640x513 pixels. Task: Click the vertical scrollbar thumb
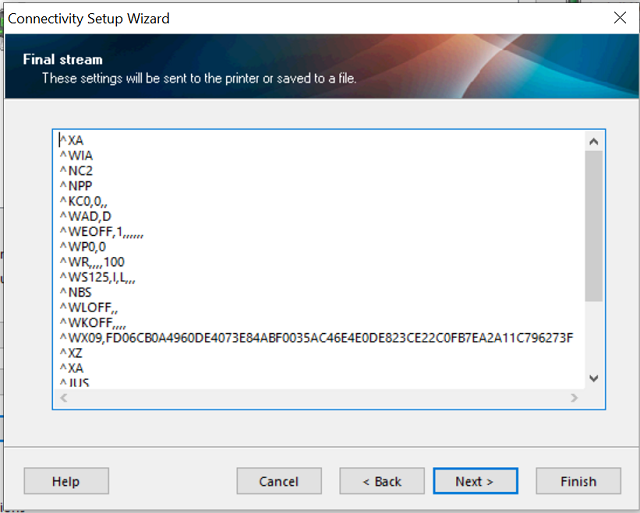[x=593, y=225]
